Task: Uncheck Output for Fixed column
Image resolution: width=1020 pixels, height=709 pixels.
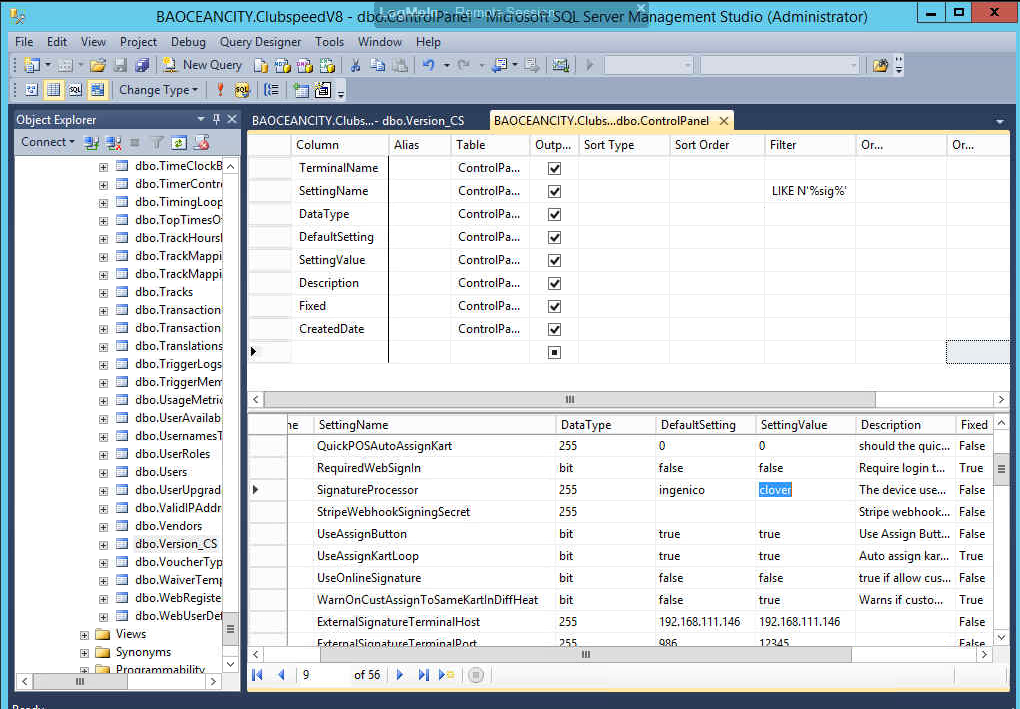Action: [554, 306]
